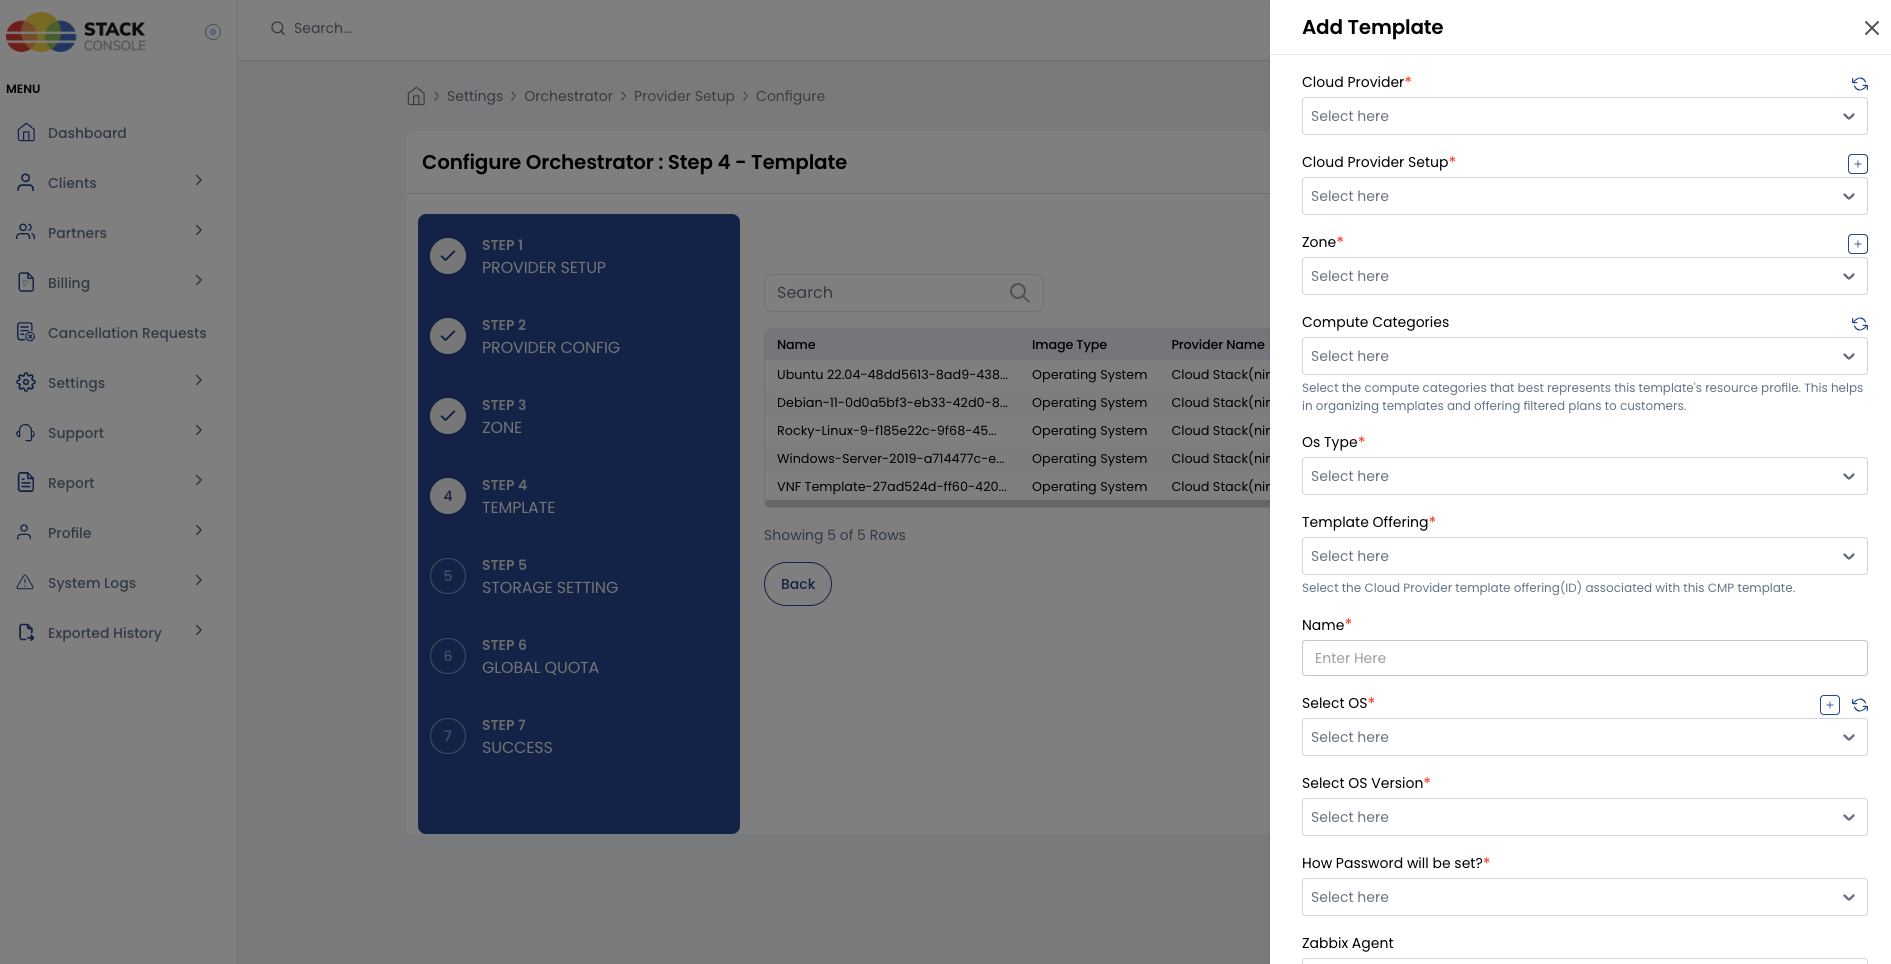This screenshot has width=1891, height=964.
Task: Go to Orchestrator breadcrumb link
Action: 568,96
